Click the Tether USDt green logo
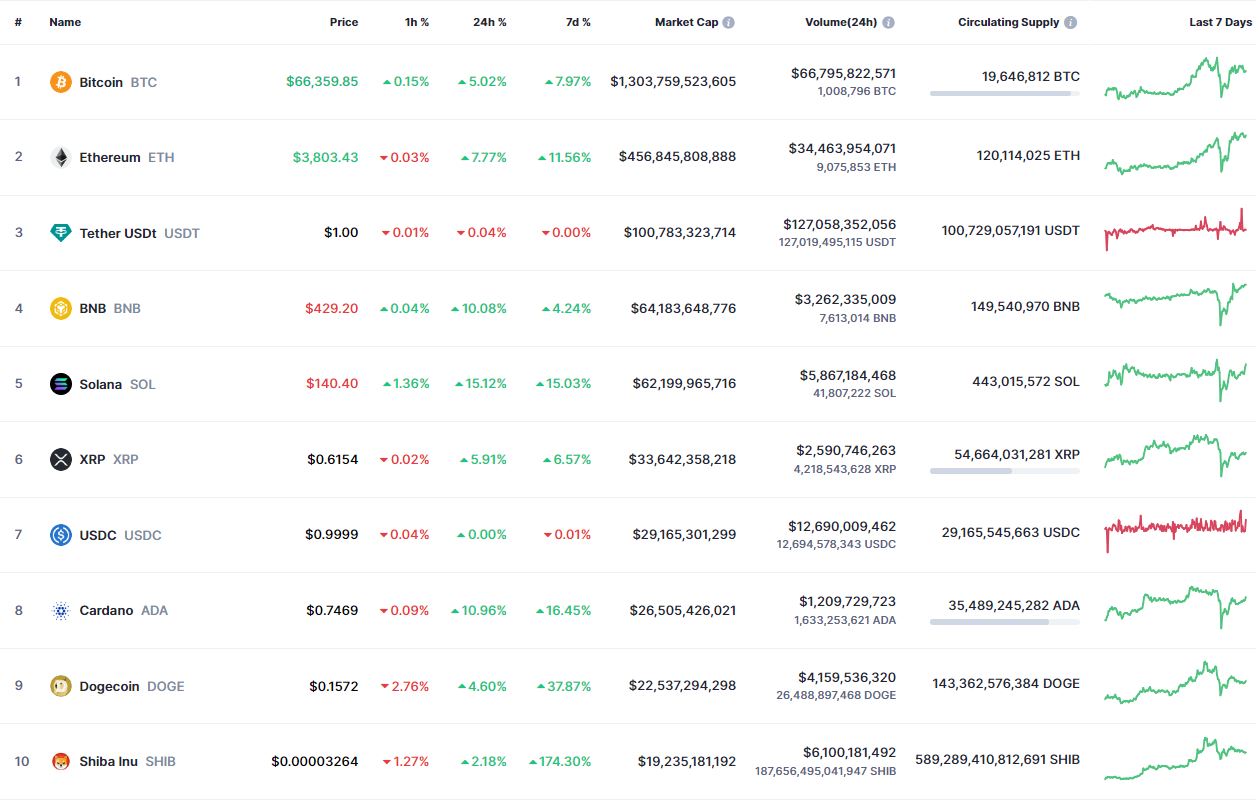This screenshot has height=802, width=1259. [x=61, y=233]
